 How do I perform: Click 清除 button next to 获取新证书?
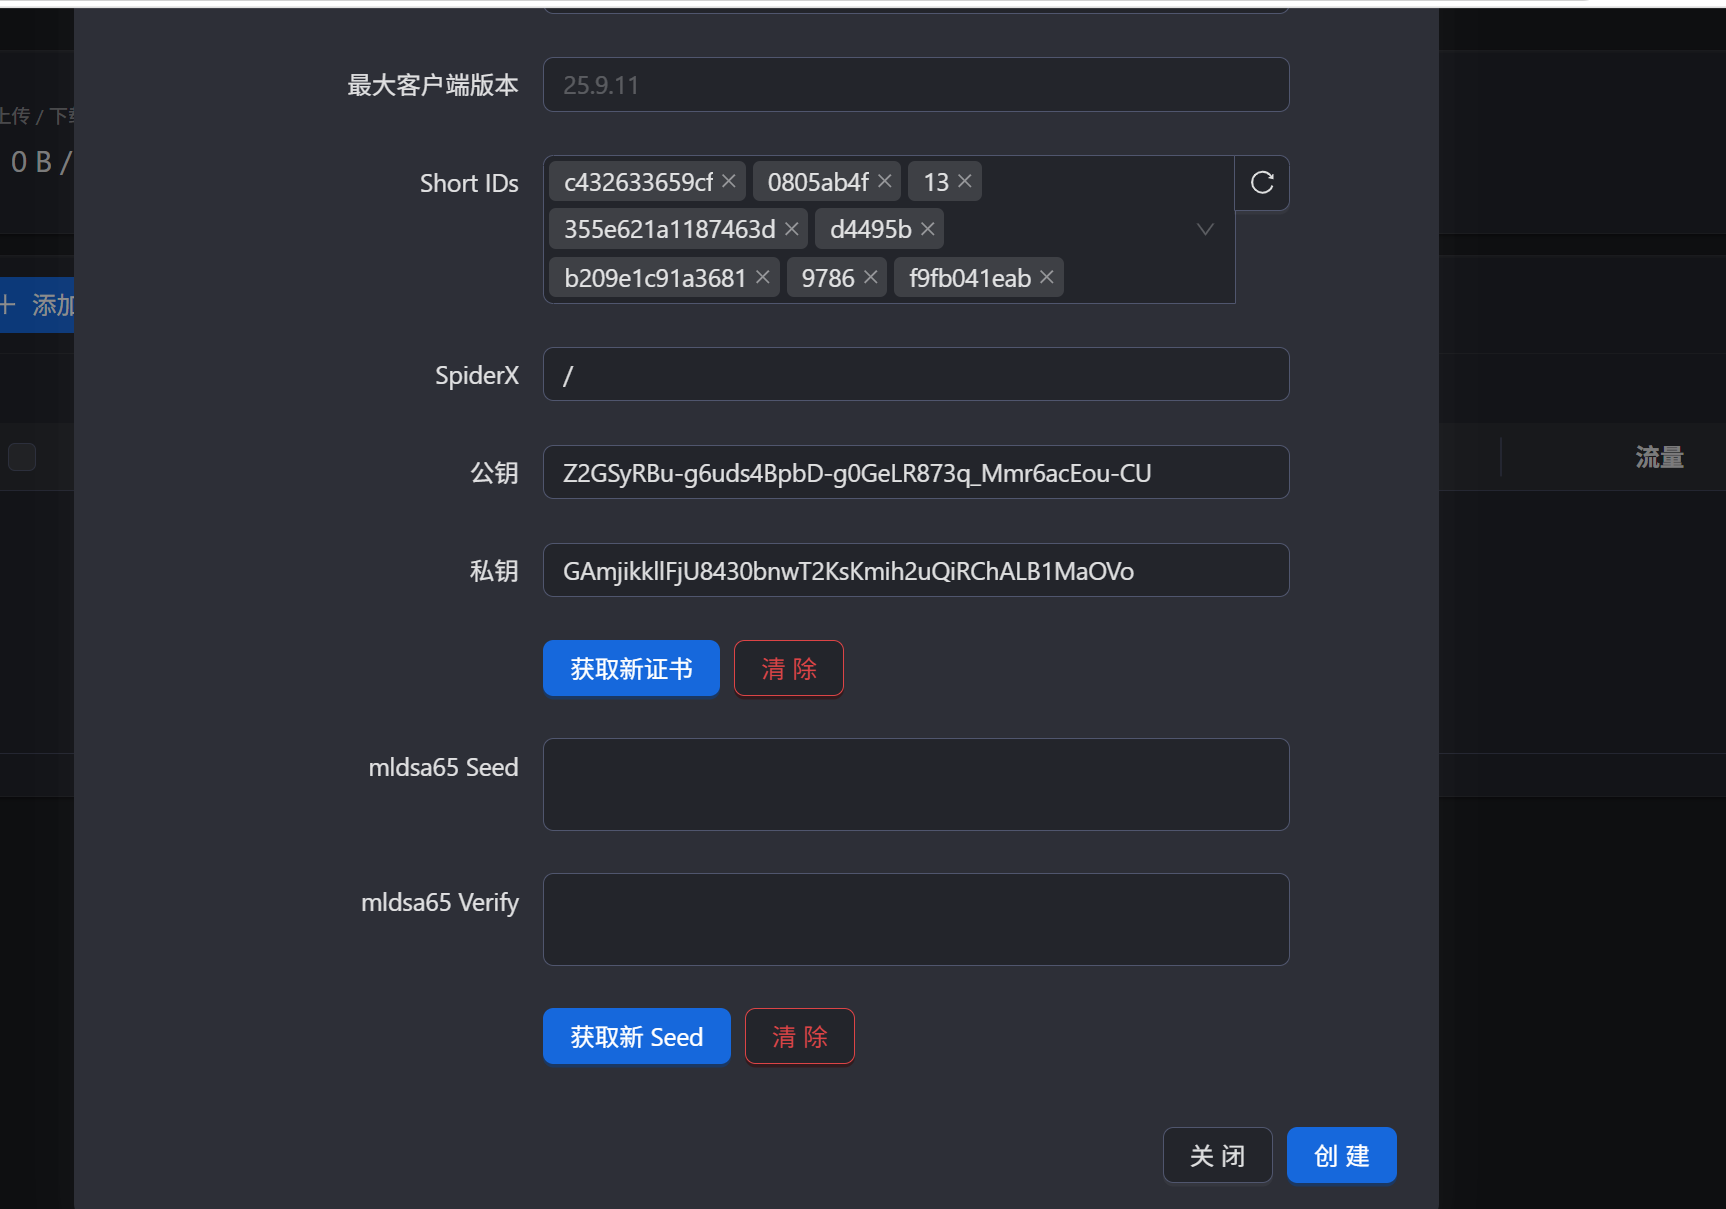coord(789,668)
